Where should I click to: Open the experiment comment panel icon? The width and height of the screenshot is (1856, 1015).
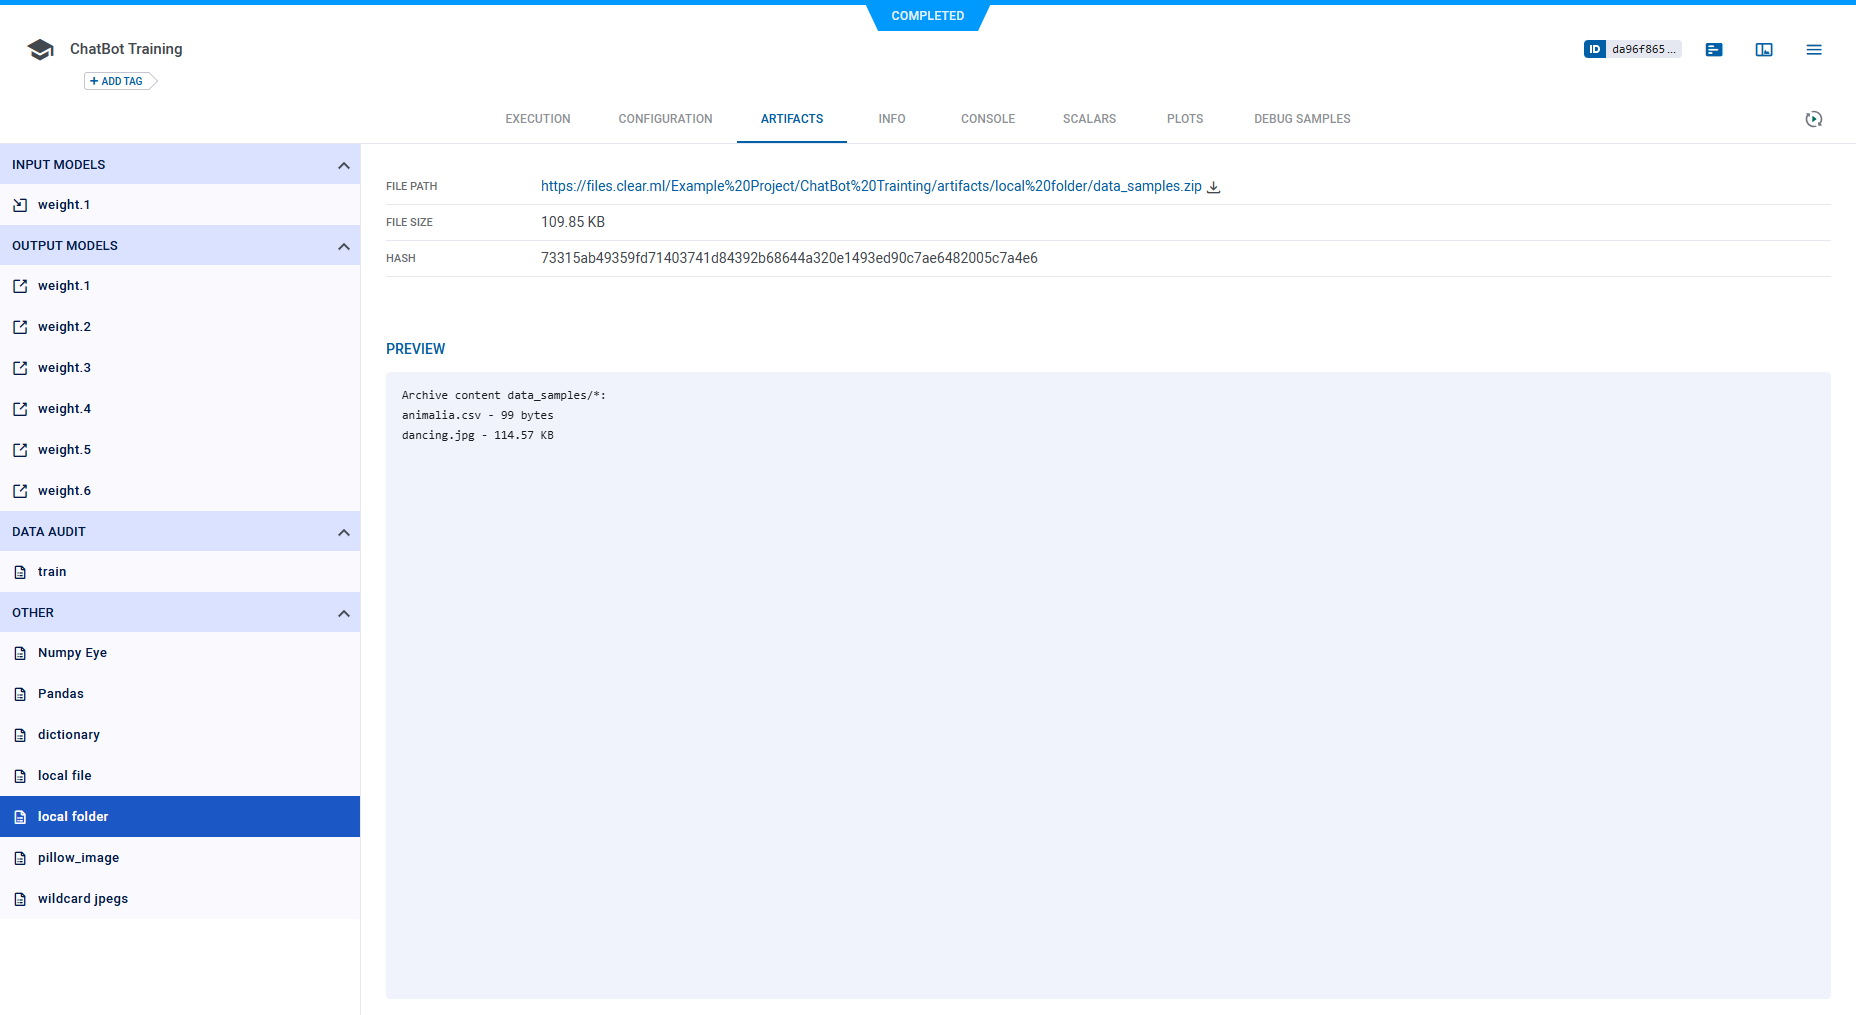(x=1713, y=49)
